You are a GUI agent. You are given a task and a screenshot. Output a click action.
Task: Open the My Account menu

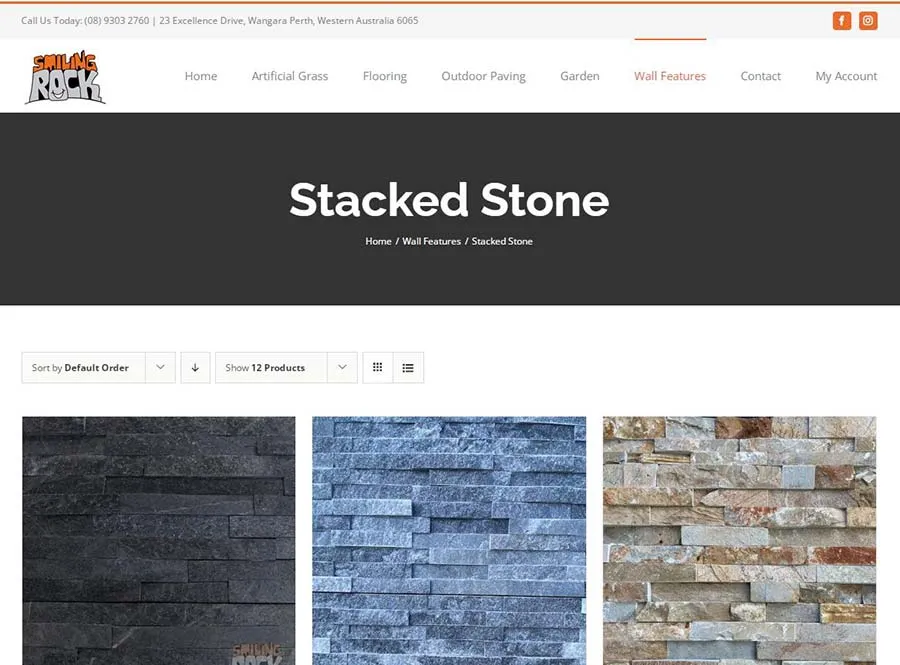pos(846,76)
